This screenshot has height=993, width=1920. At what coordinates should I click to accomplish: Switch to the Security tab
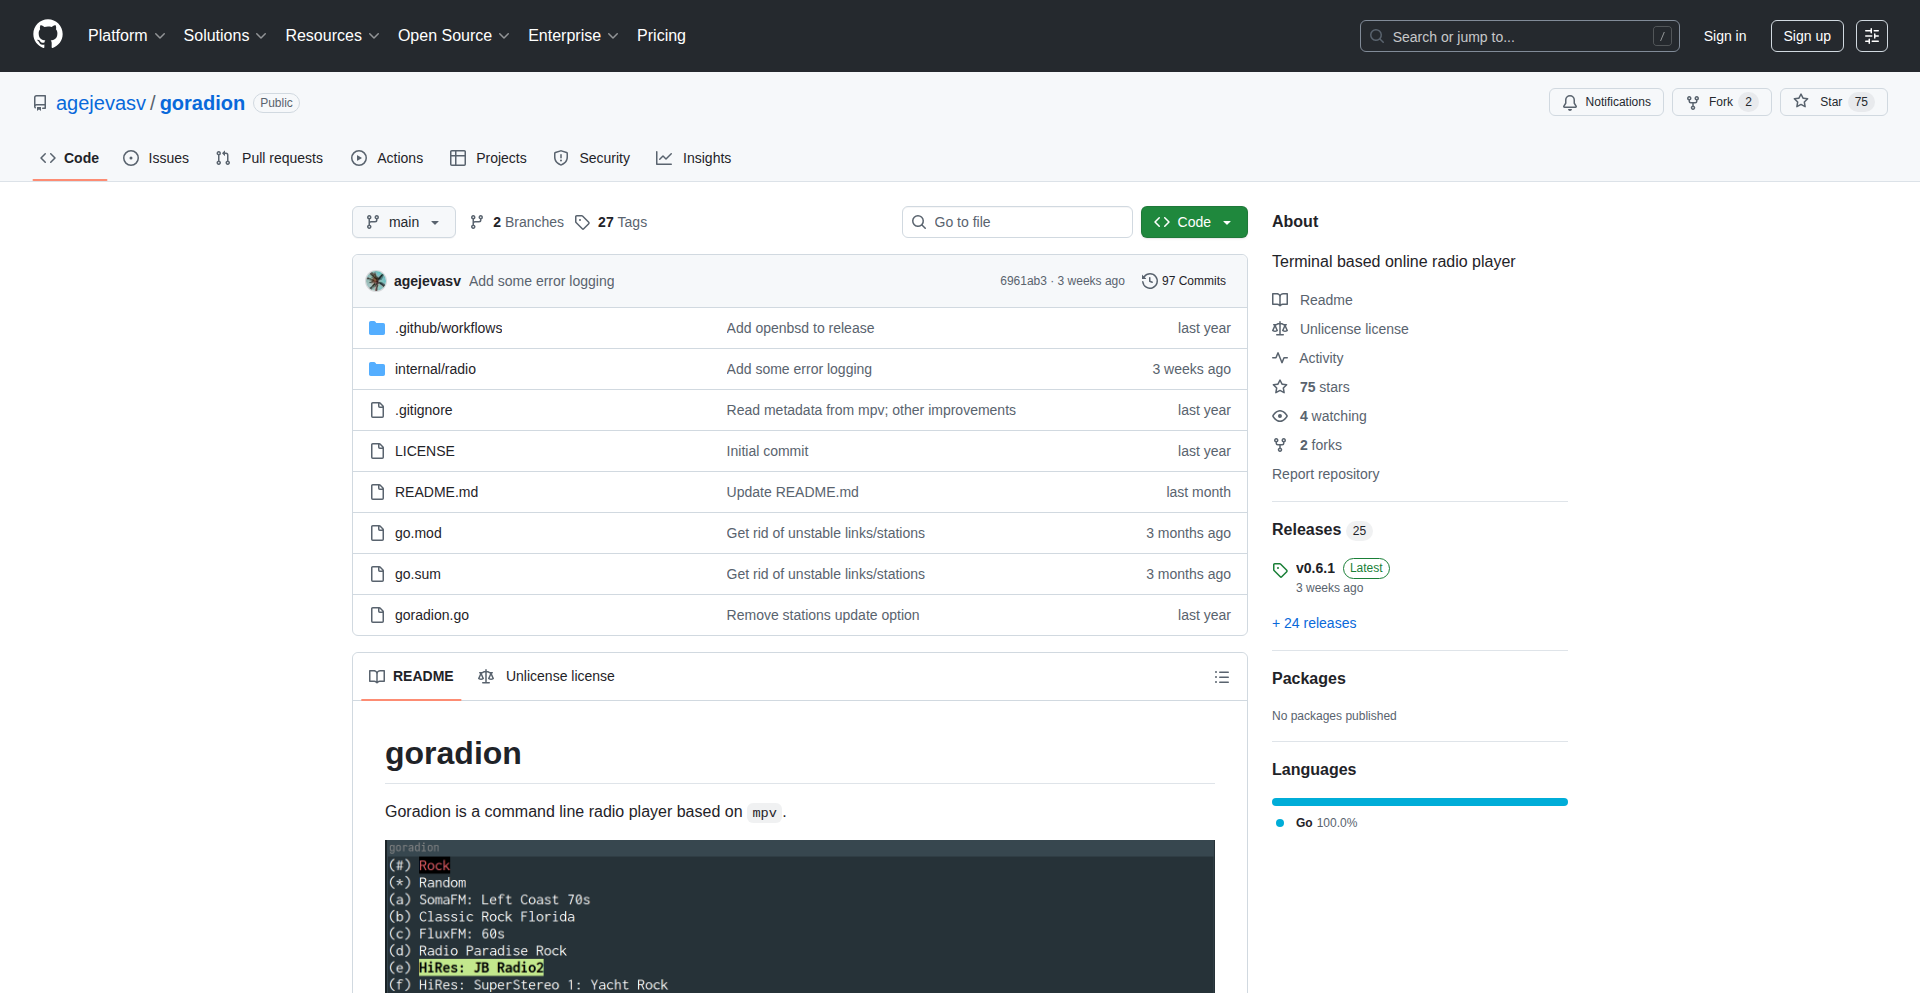[592, 158]
